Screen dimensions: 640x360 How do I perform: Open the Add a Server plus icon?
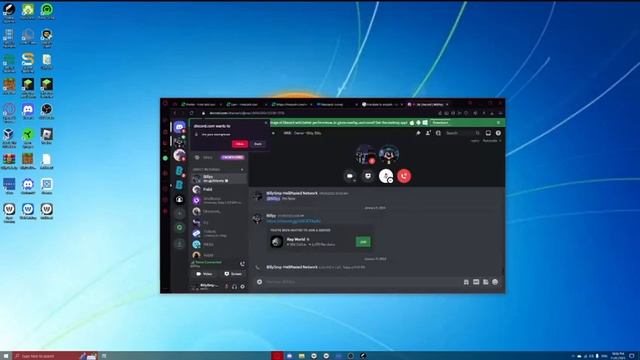click(x=180, y=213)
